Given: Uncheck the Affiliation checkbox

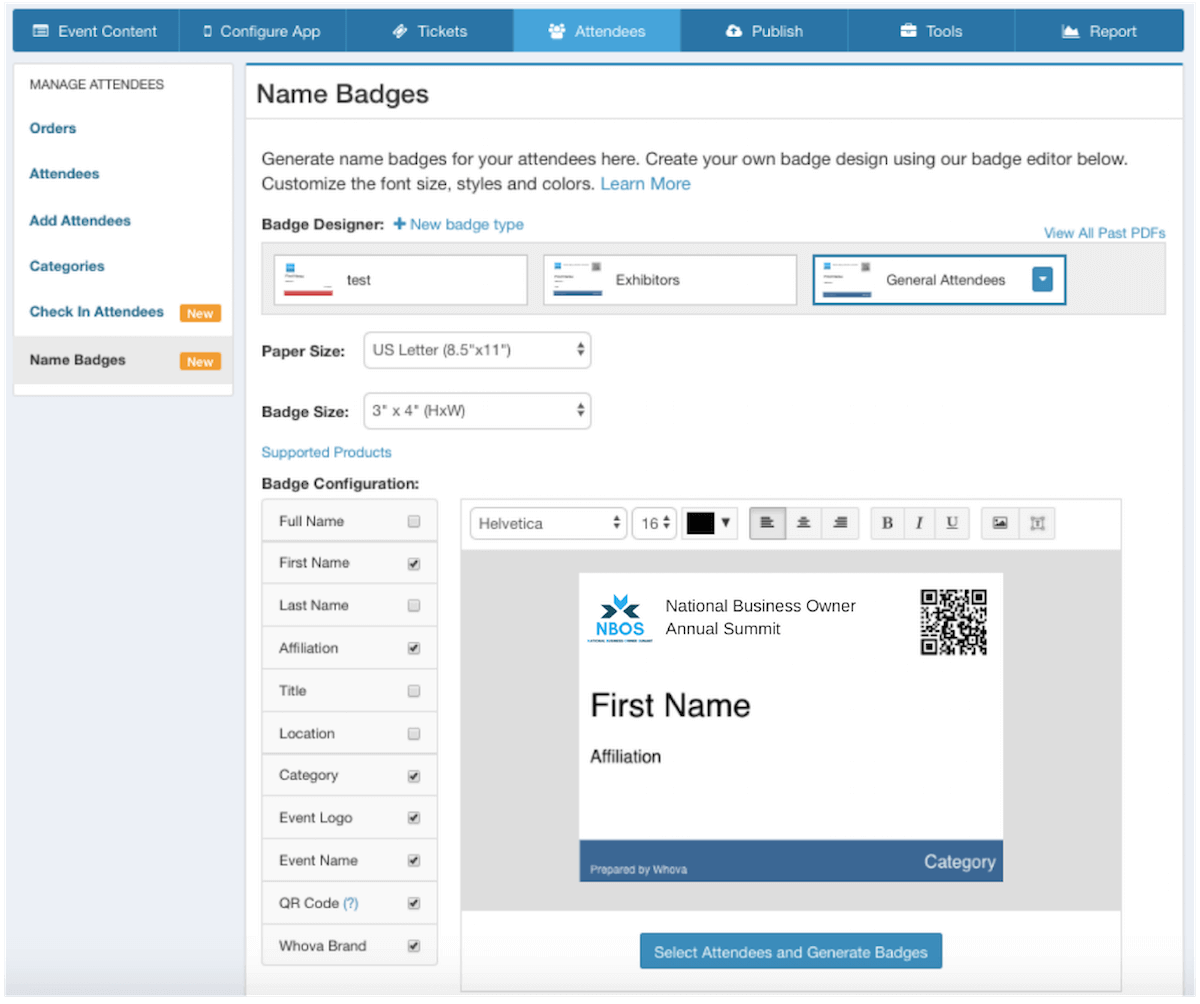Looking at the screenshot, I should (414, 648).
